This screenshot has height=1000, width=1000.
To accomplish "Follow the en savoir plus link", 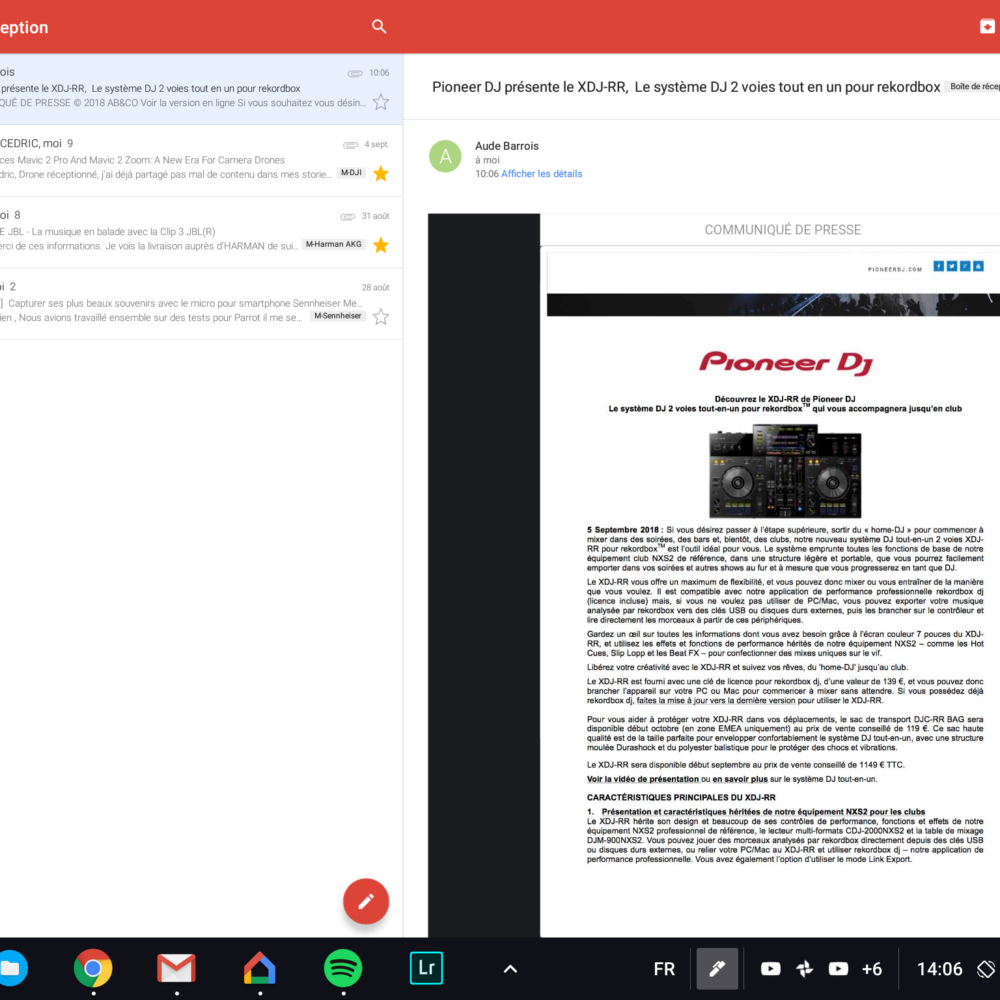I will click(x=740, y=779).
